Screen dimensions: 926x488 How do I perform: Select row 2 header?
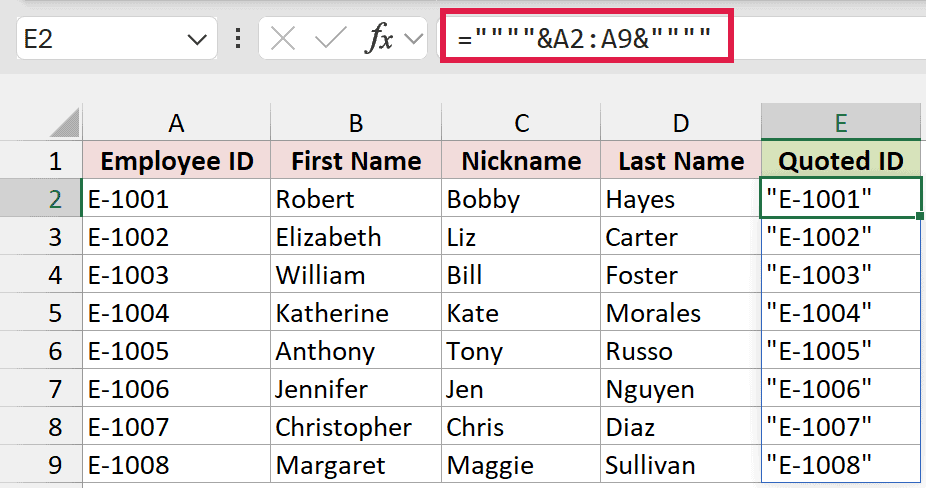point(41,199)
